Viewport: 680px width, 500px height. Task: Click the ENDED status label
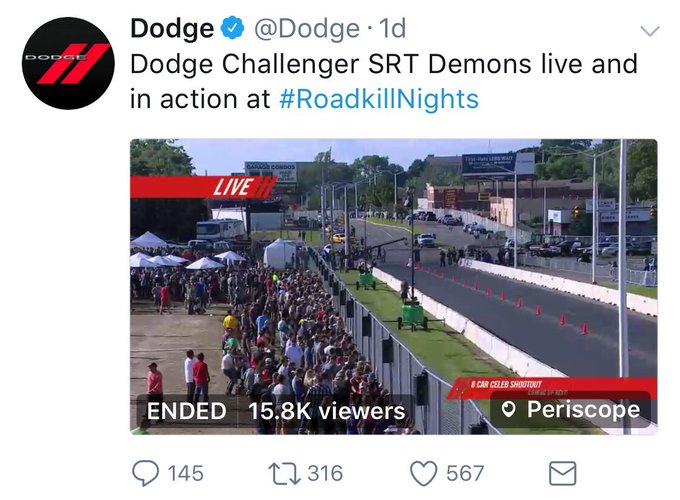coord(186,411)
